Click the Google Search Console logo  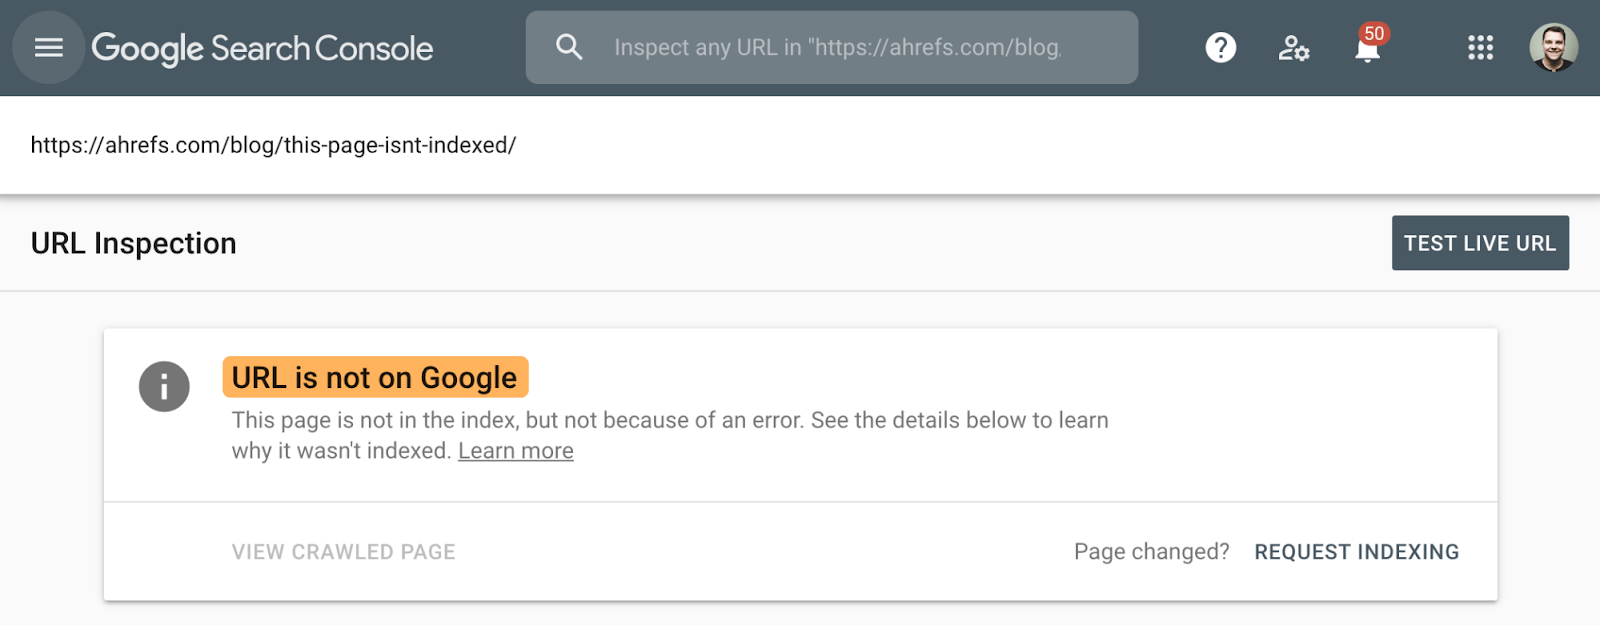click(262, 48)
